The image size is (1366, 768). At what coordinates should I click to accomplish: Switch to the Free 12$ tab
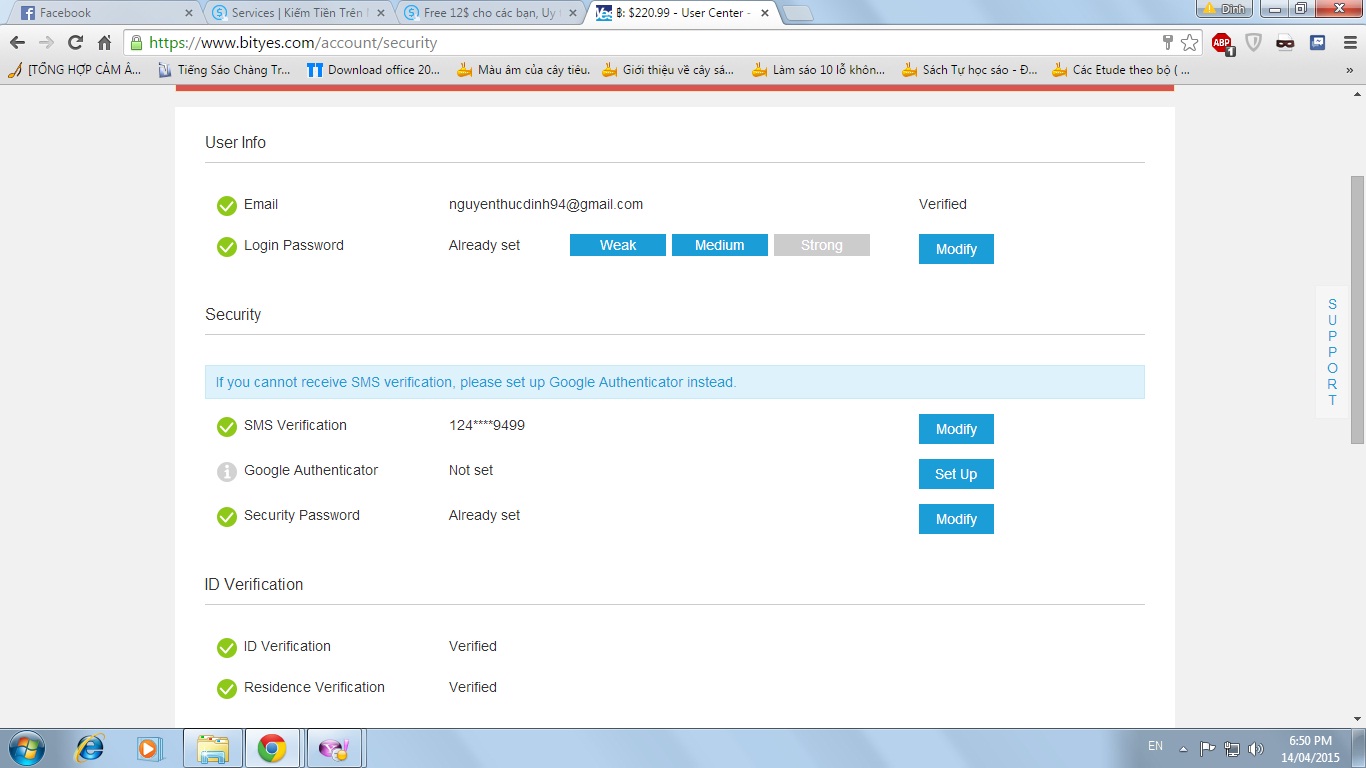(488, 13)
